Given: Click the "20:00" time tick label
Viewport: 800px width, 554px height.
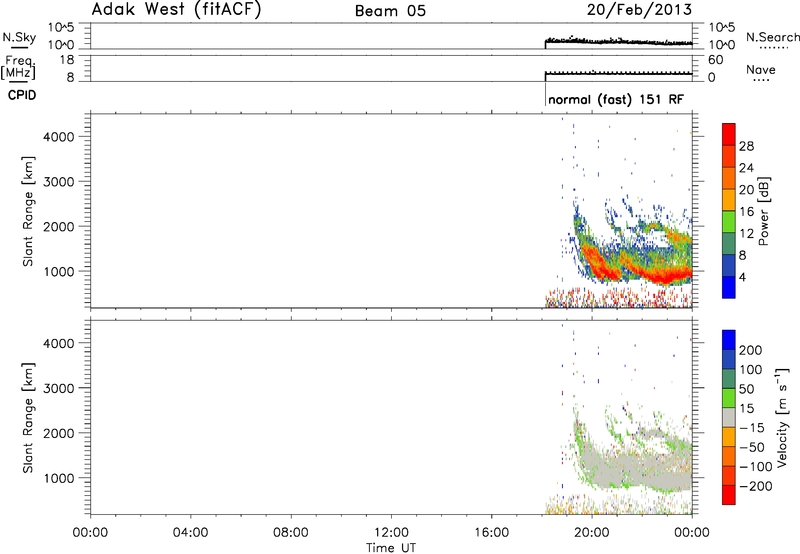Looking at the screenshot, I should pyautogui.click(x=592, y=533).
